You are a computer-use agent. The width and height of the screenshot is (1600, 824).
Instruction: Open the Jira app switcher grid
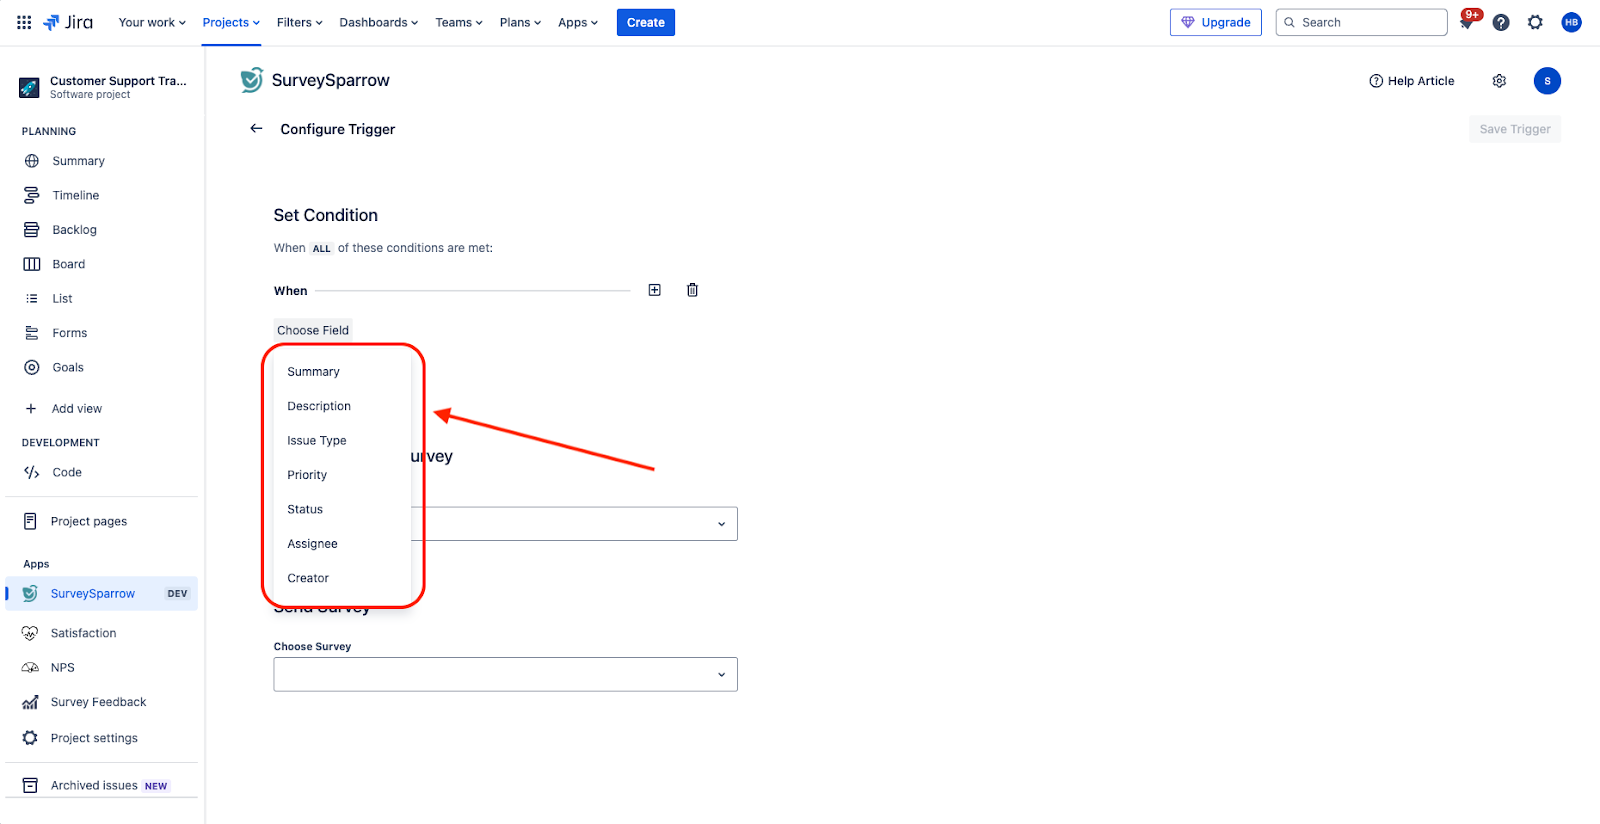(x=24, y=22)
